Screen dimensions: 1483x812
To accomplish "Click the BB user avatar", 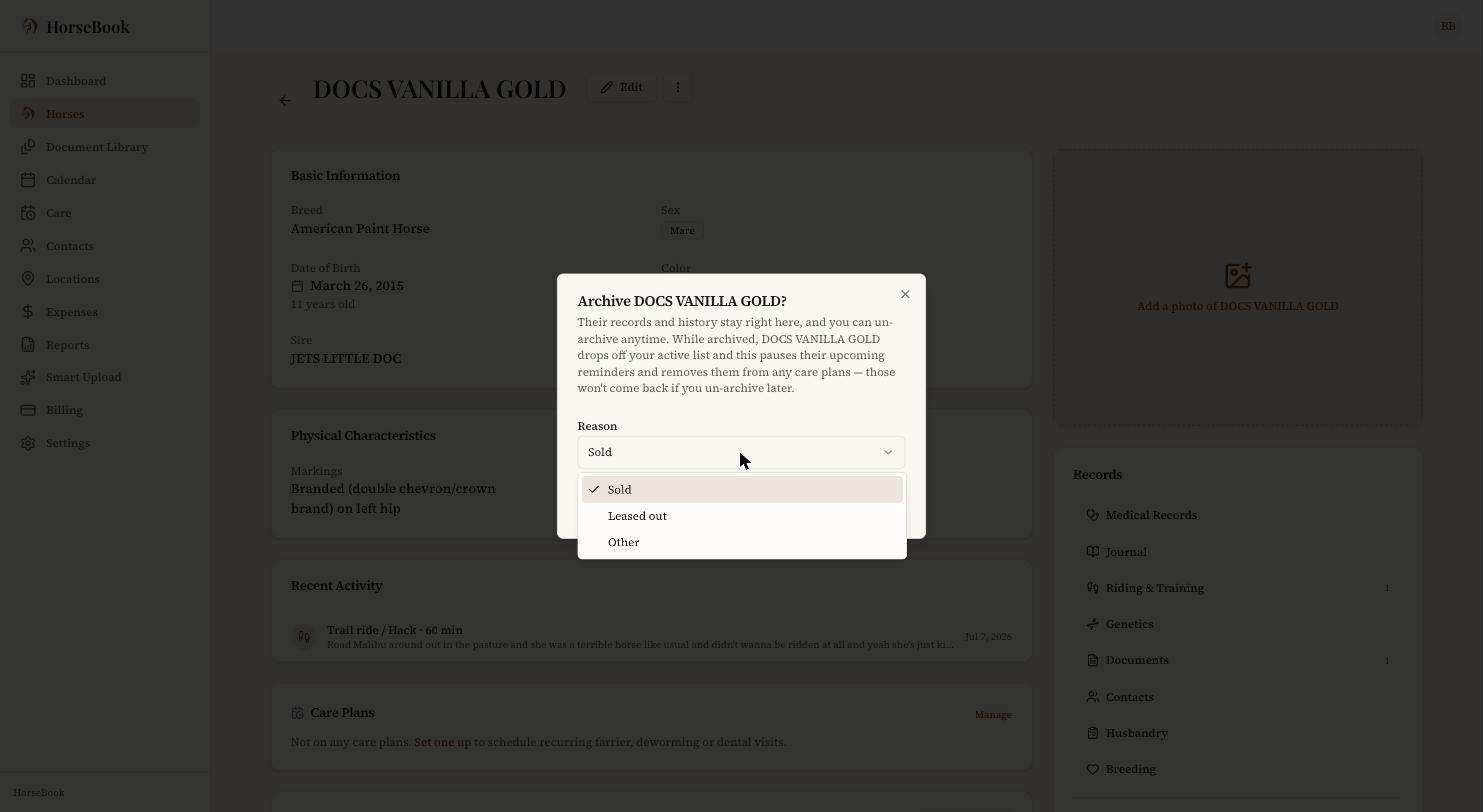I will pyautogui.click(x=1448, y=26).
